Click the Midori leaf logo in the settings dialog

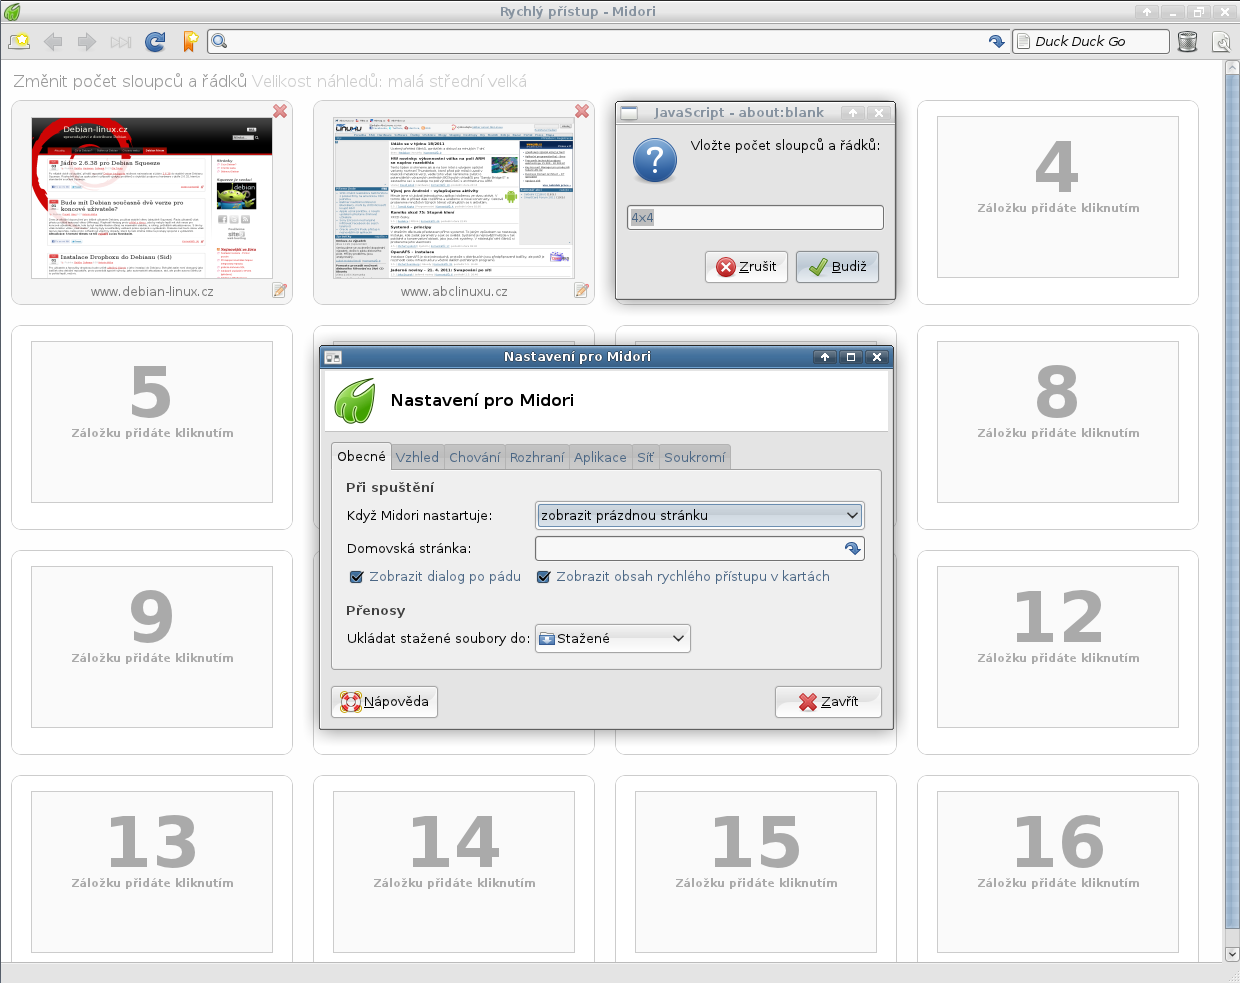[355, 401]
